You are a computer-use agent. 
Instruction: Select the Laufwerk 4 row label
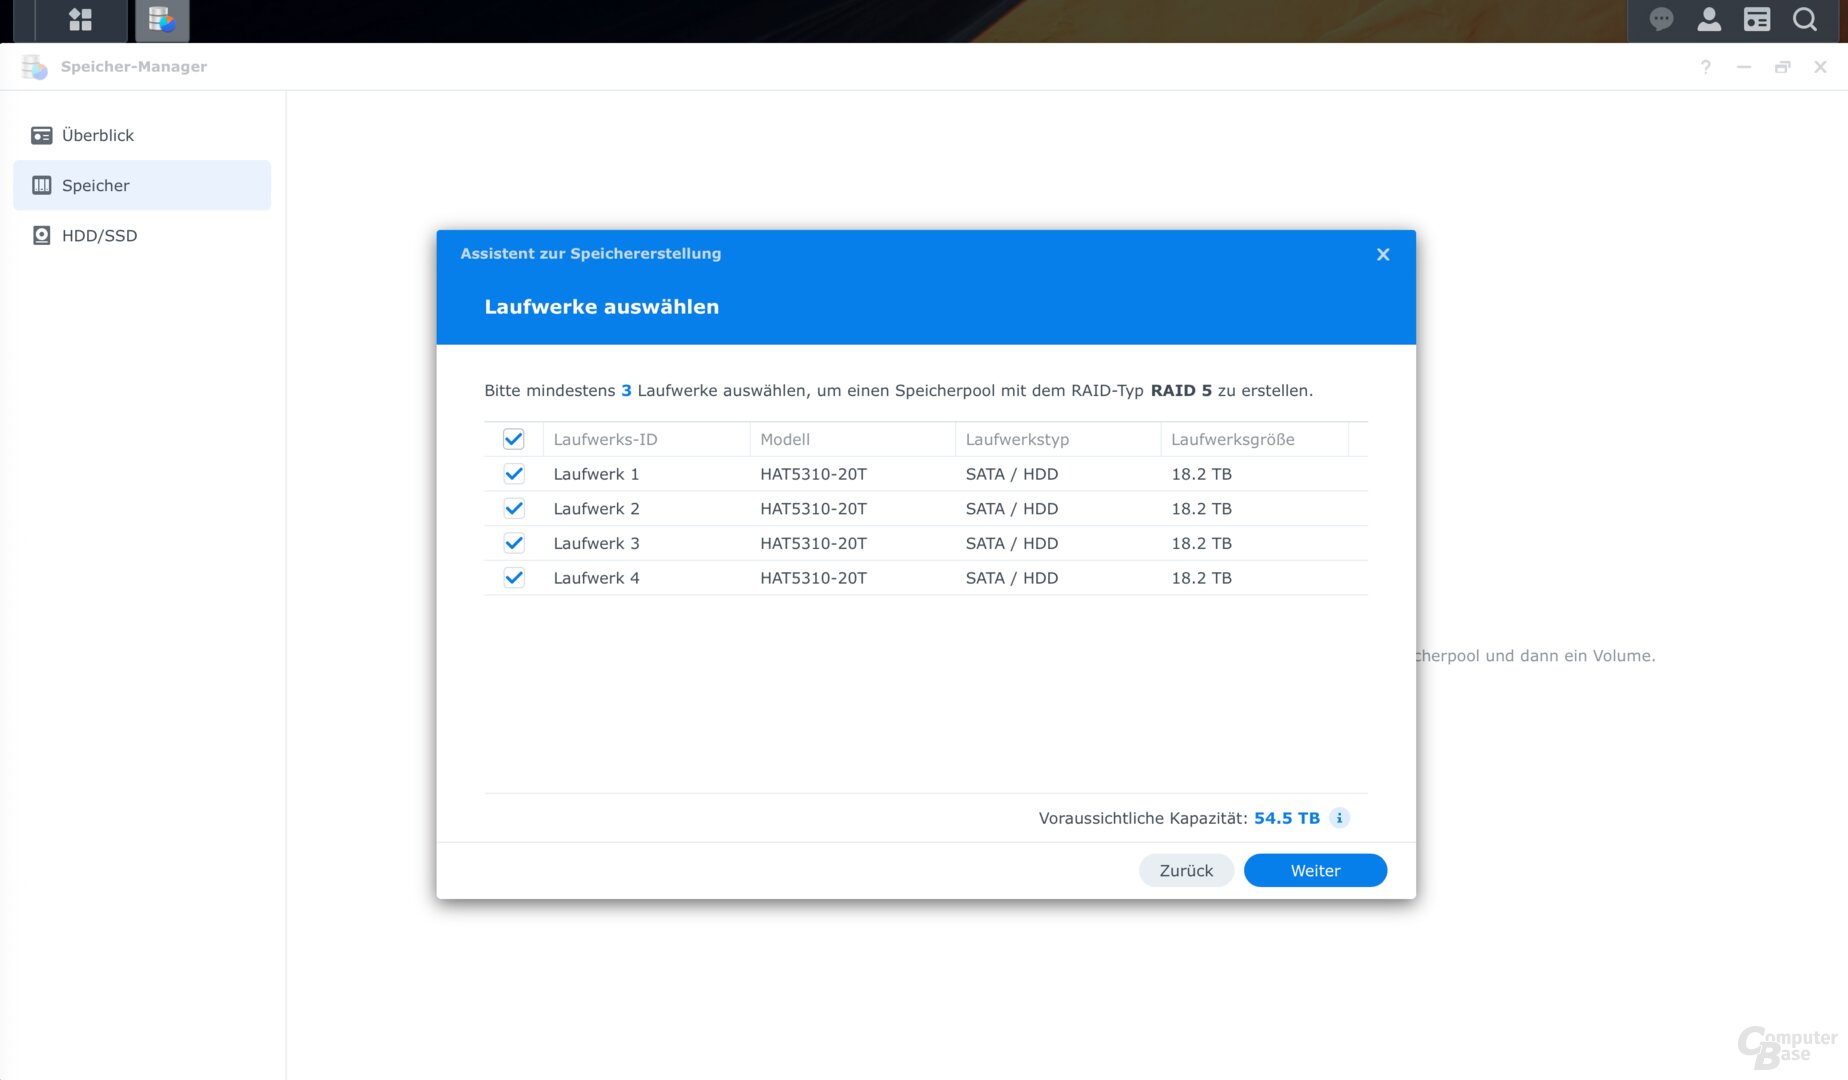596,578
